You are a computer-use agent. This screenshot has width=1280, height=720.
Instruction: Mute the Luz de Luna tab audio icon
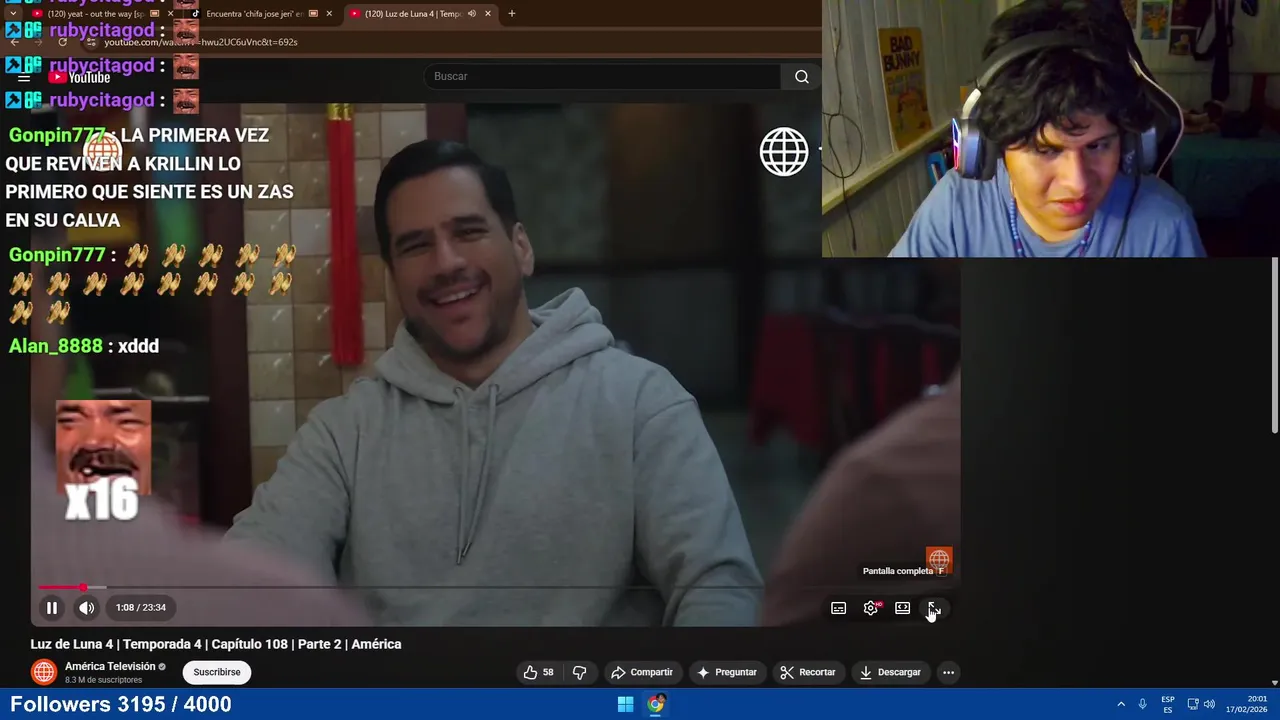pos(471,14)
